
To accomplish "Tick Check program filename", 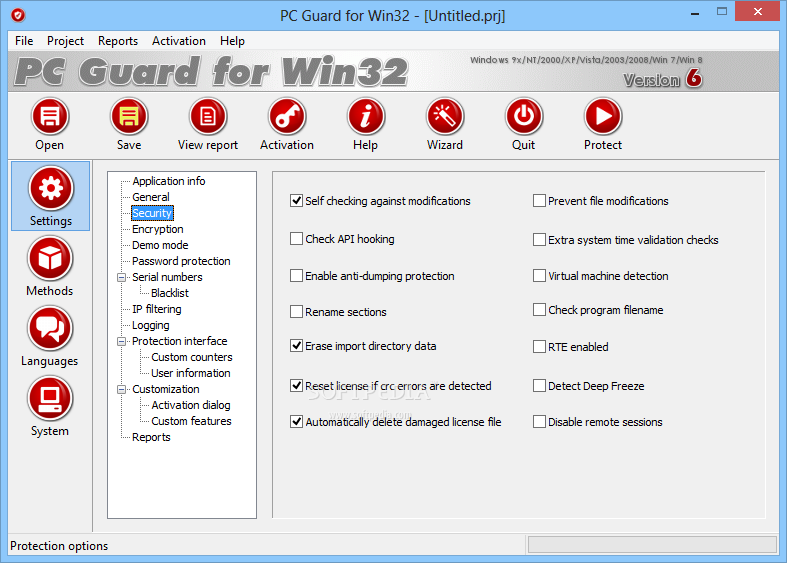I will [x=539, y=310].
